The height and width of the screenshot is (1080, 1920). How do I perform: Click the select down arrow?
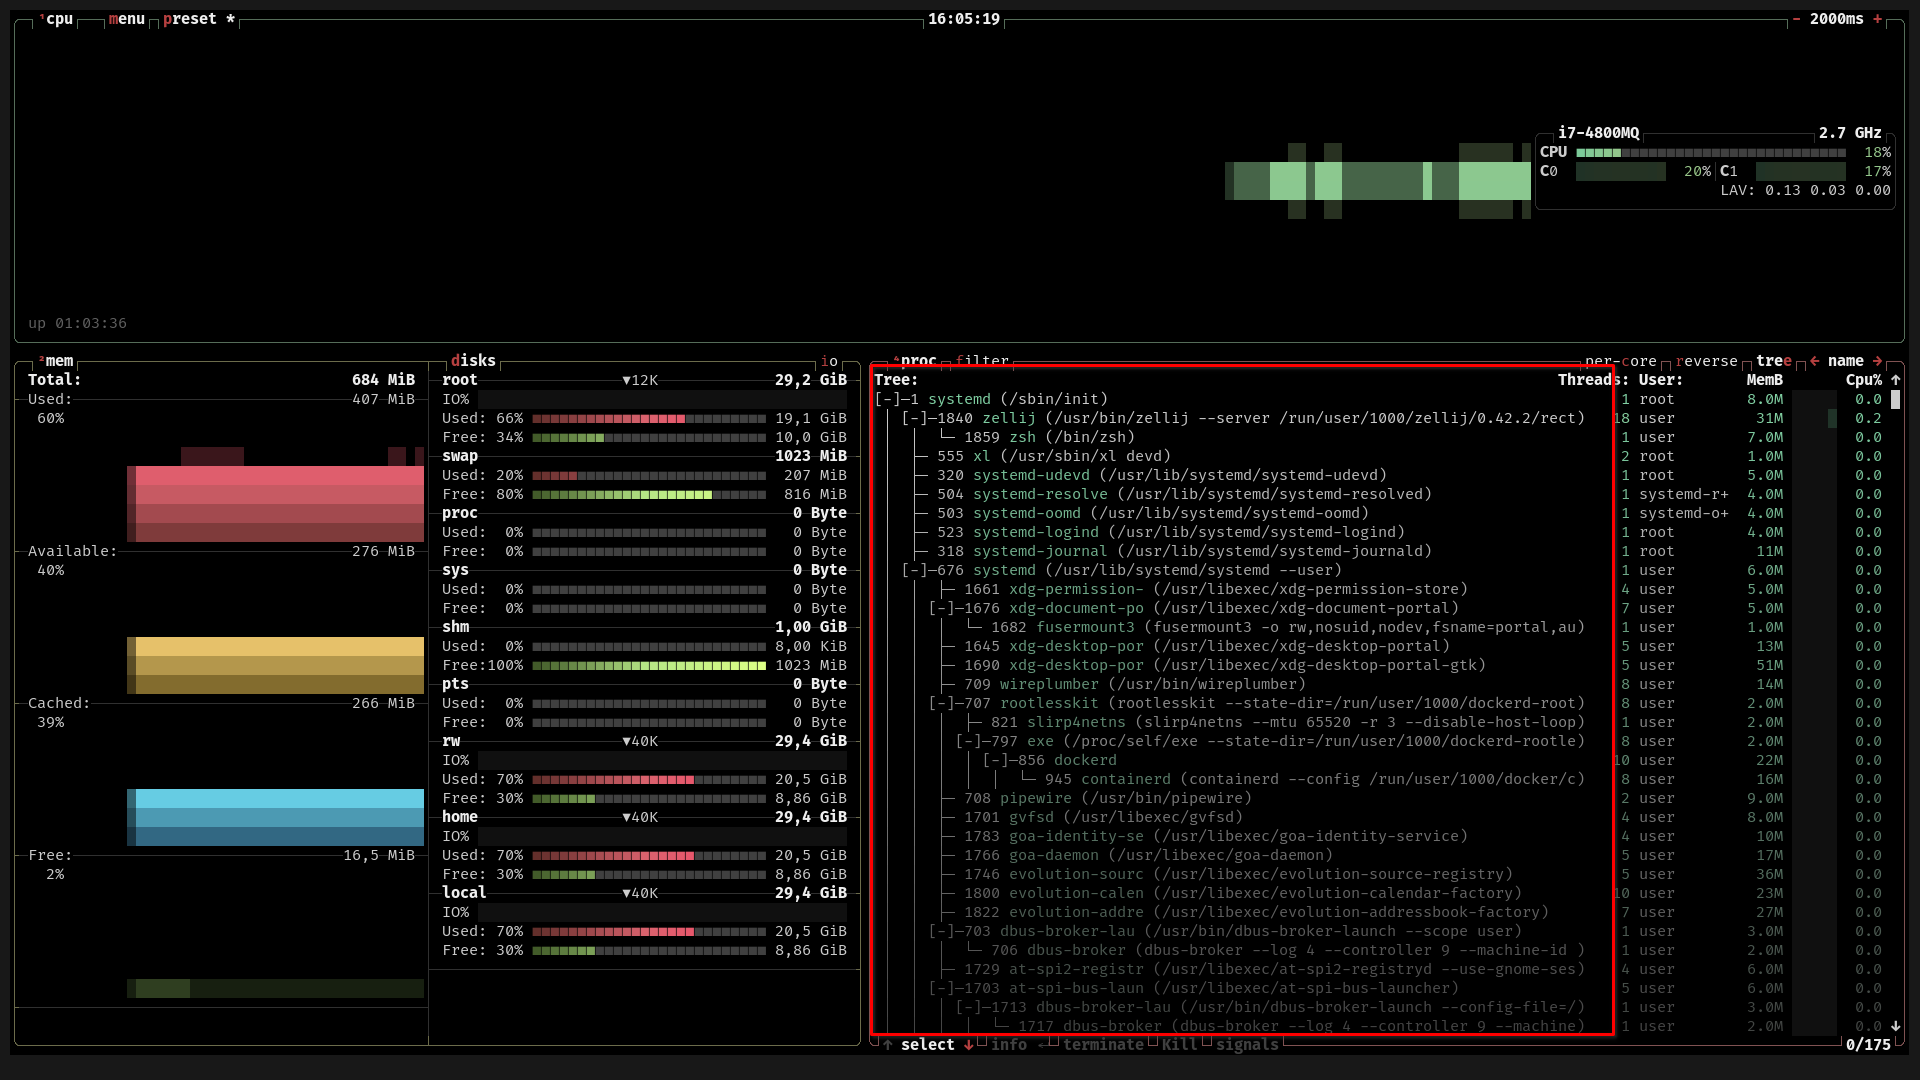pos(968,1045)
